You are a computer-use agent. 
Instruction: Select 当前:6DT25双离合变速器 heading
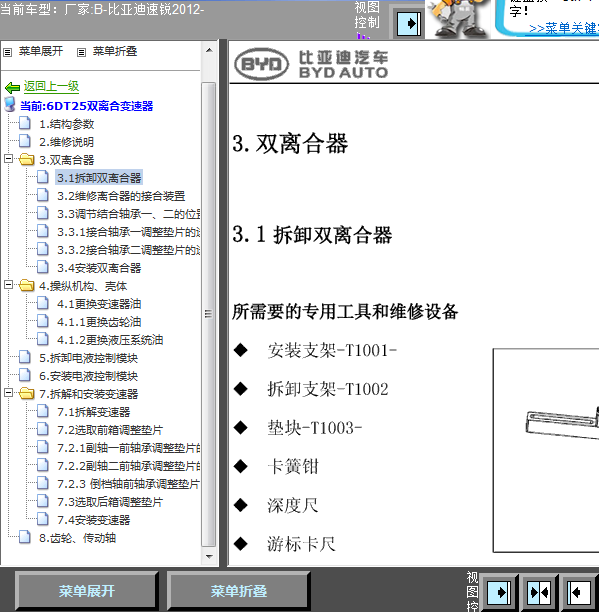point(86,106)
